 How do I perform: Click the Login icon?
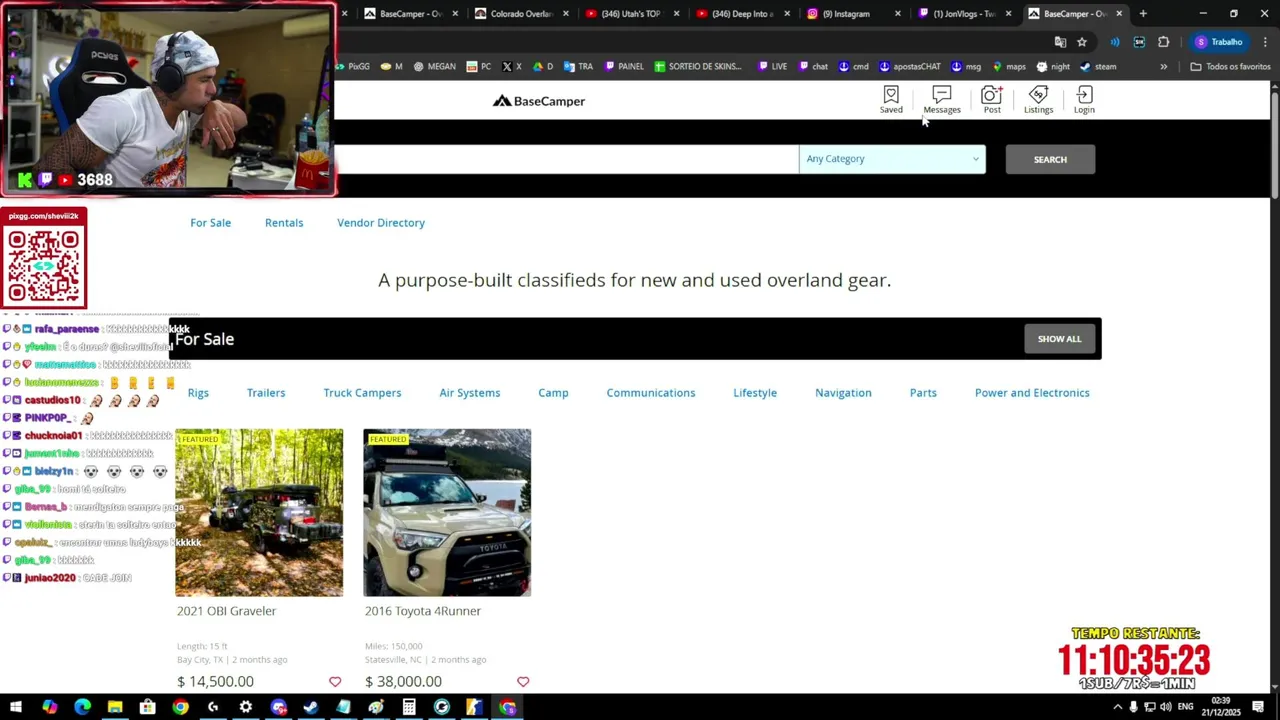pyautogui.click(x=1084, y=99)
